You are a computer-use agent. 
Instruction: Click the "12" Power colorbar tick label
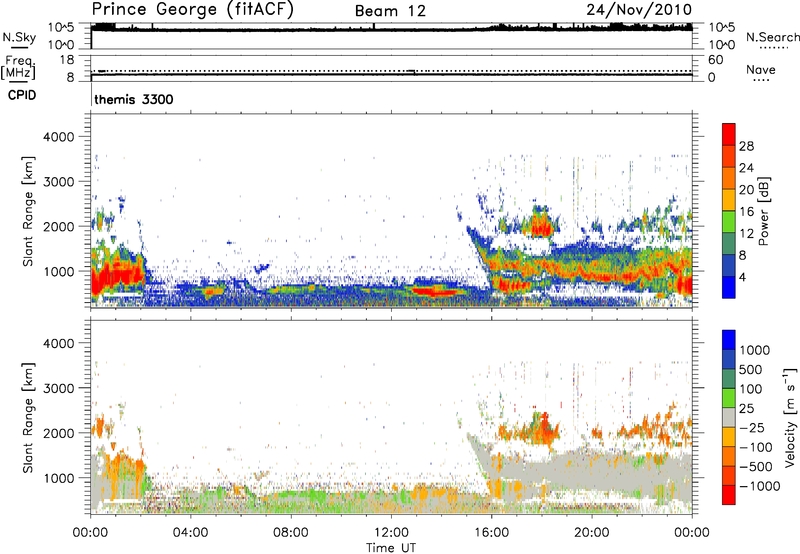point(746,234)
